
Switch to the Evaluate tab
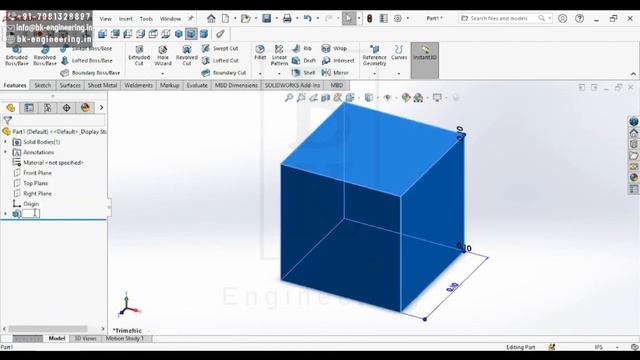197,85
